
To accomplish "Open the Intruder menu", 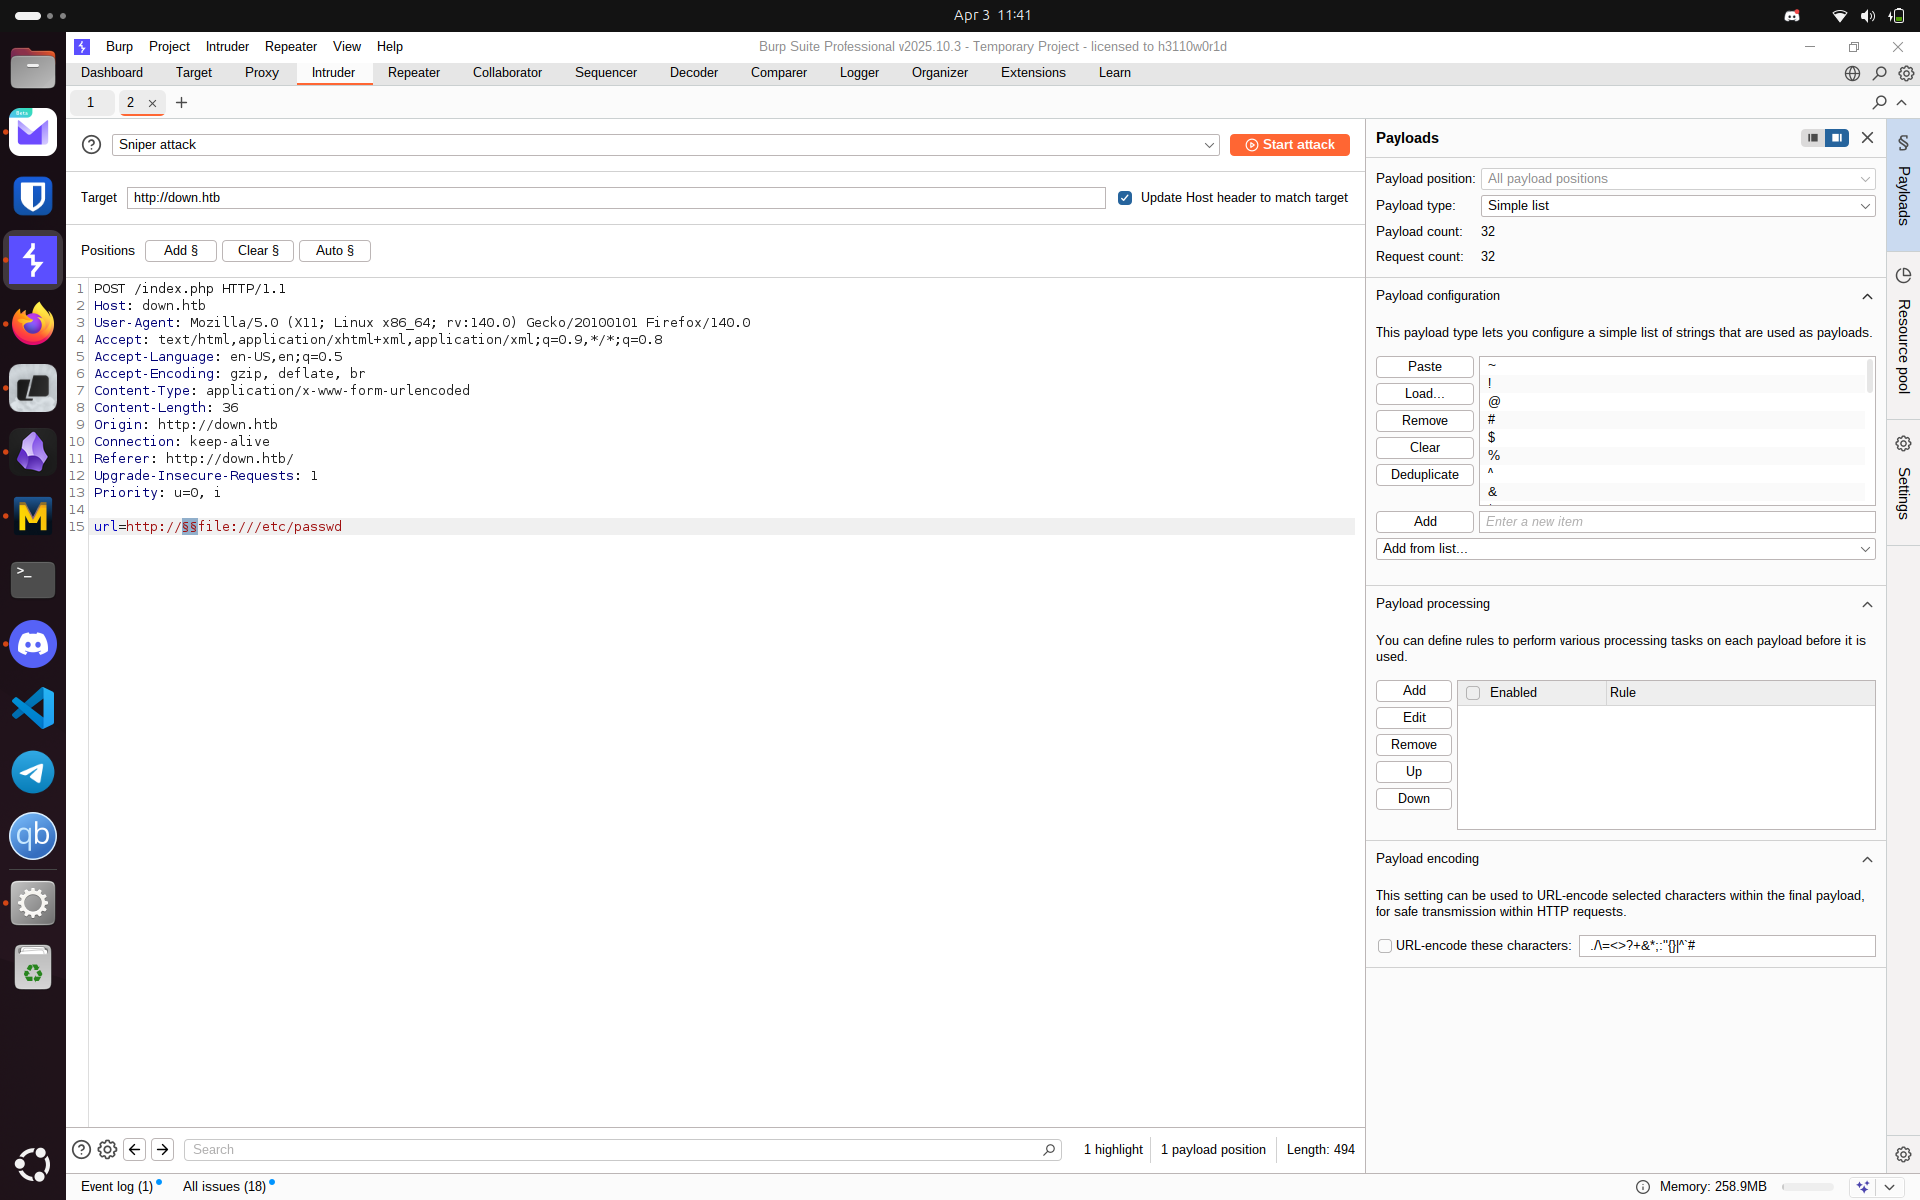I will [x=227, y=47].
